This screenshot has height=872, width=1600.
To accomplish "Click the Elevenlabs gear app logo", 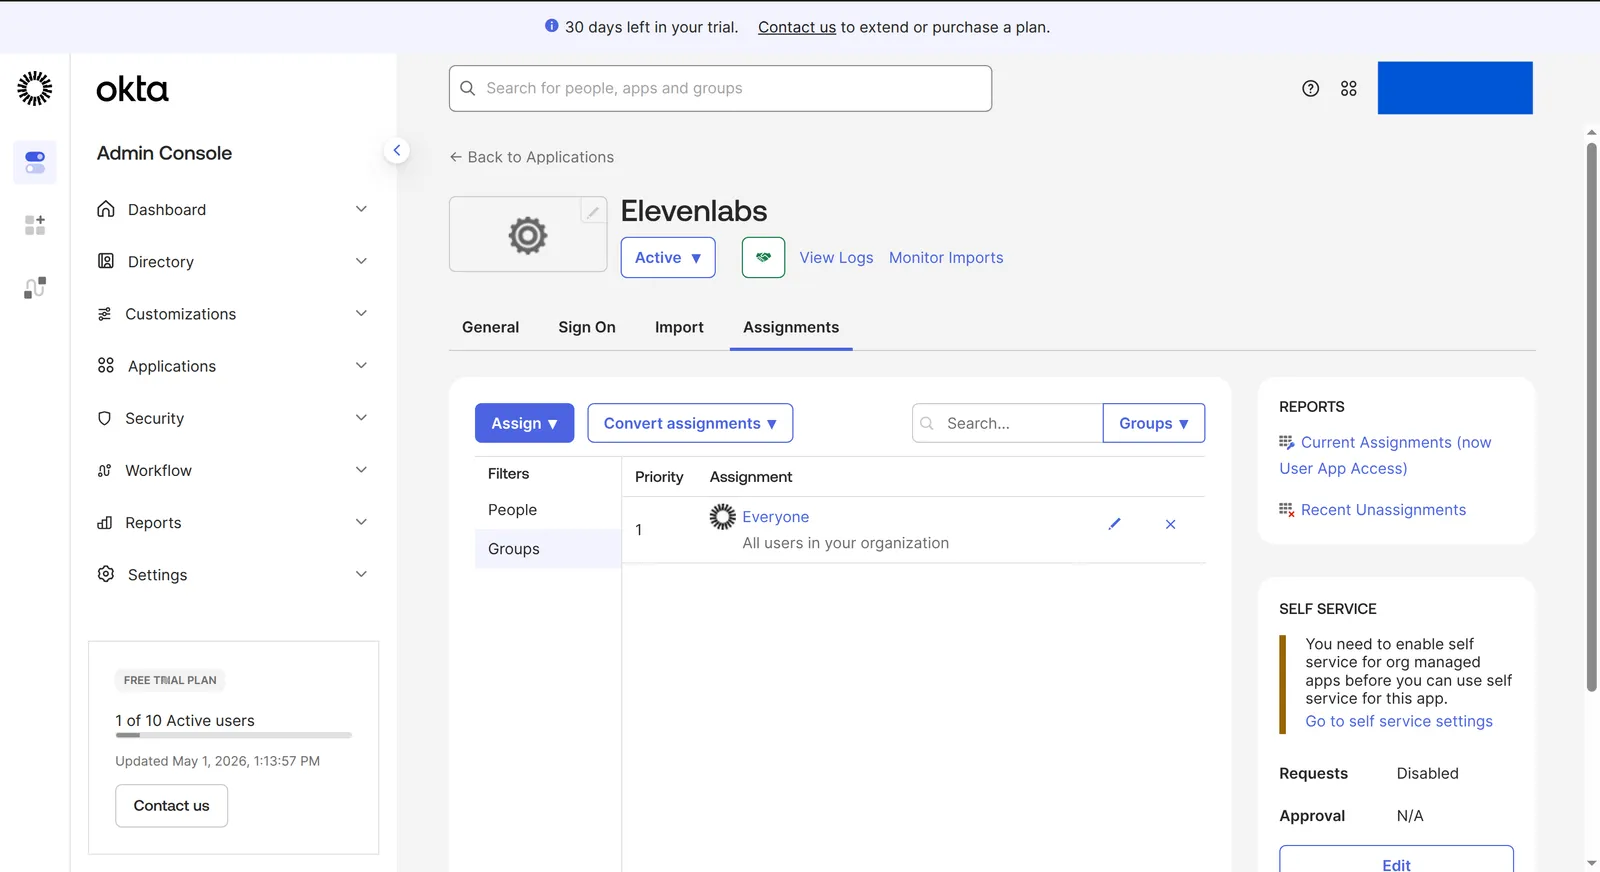I will [x=528, y=235].
